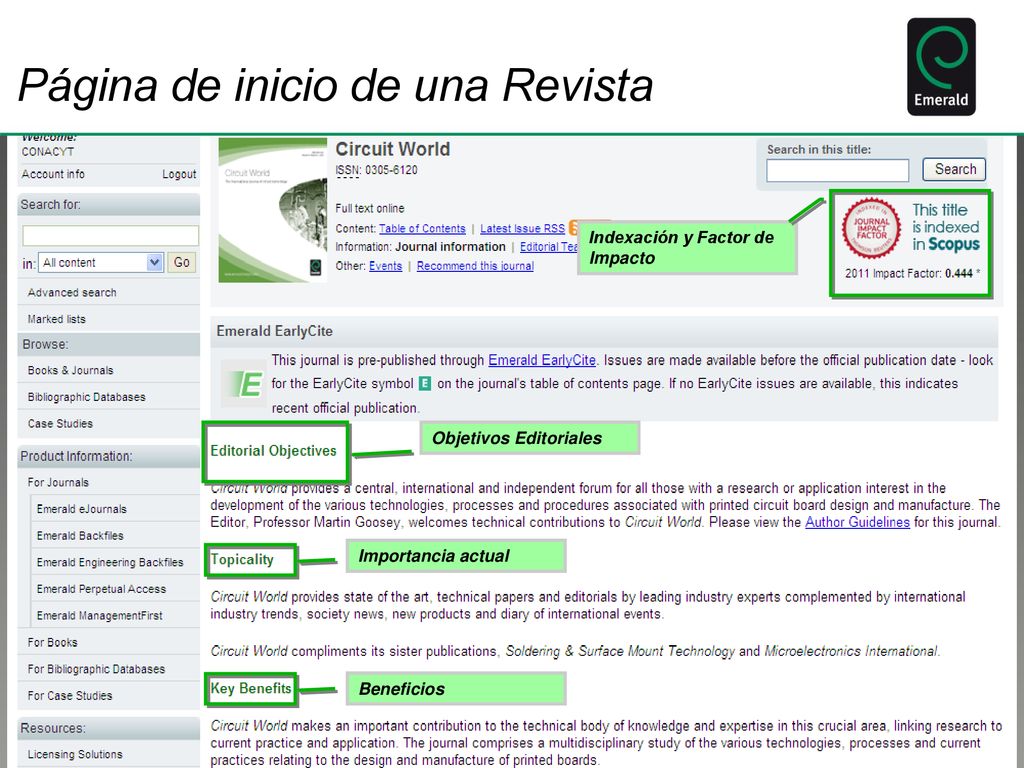Click the 'Browse:' sidebar header
The height and width of the screenshot is (768, 1024).
[x=45, y=344]
